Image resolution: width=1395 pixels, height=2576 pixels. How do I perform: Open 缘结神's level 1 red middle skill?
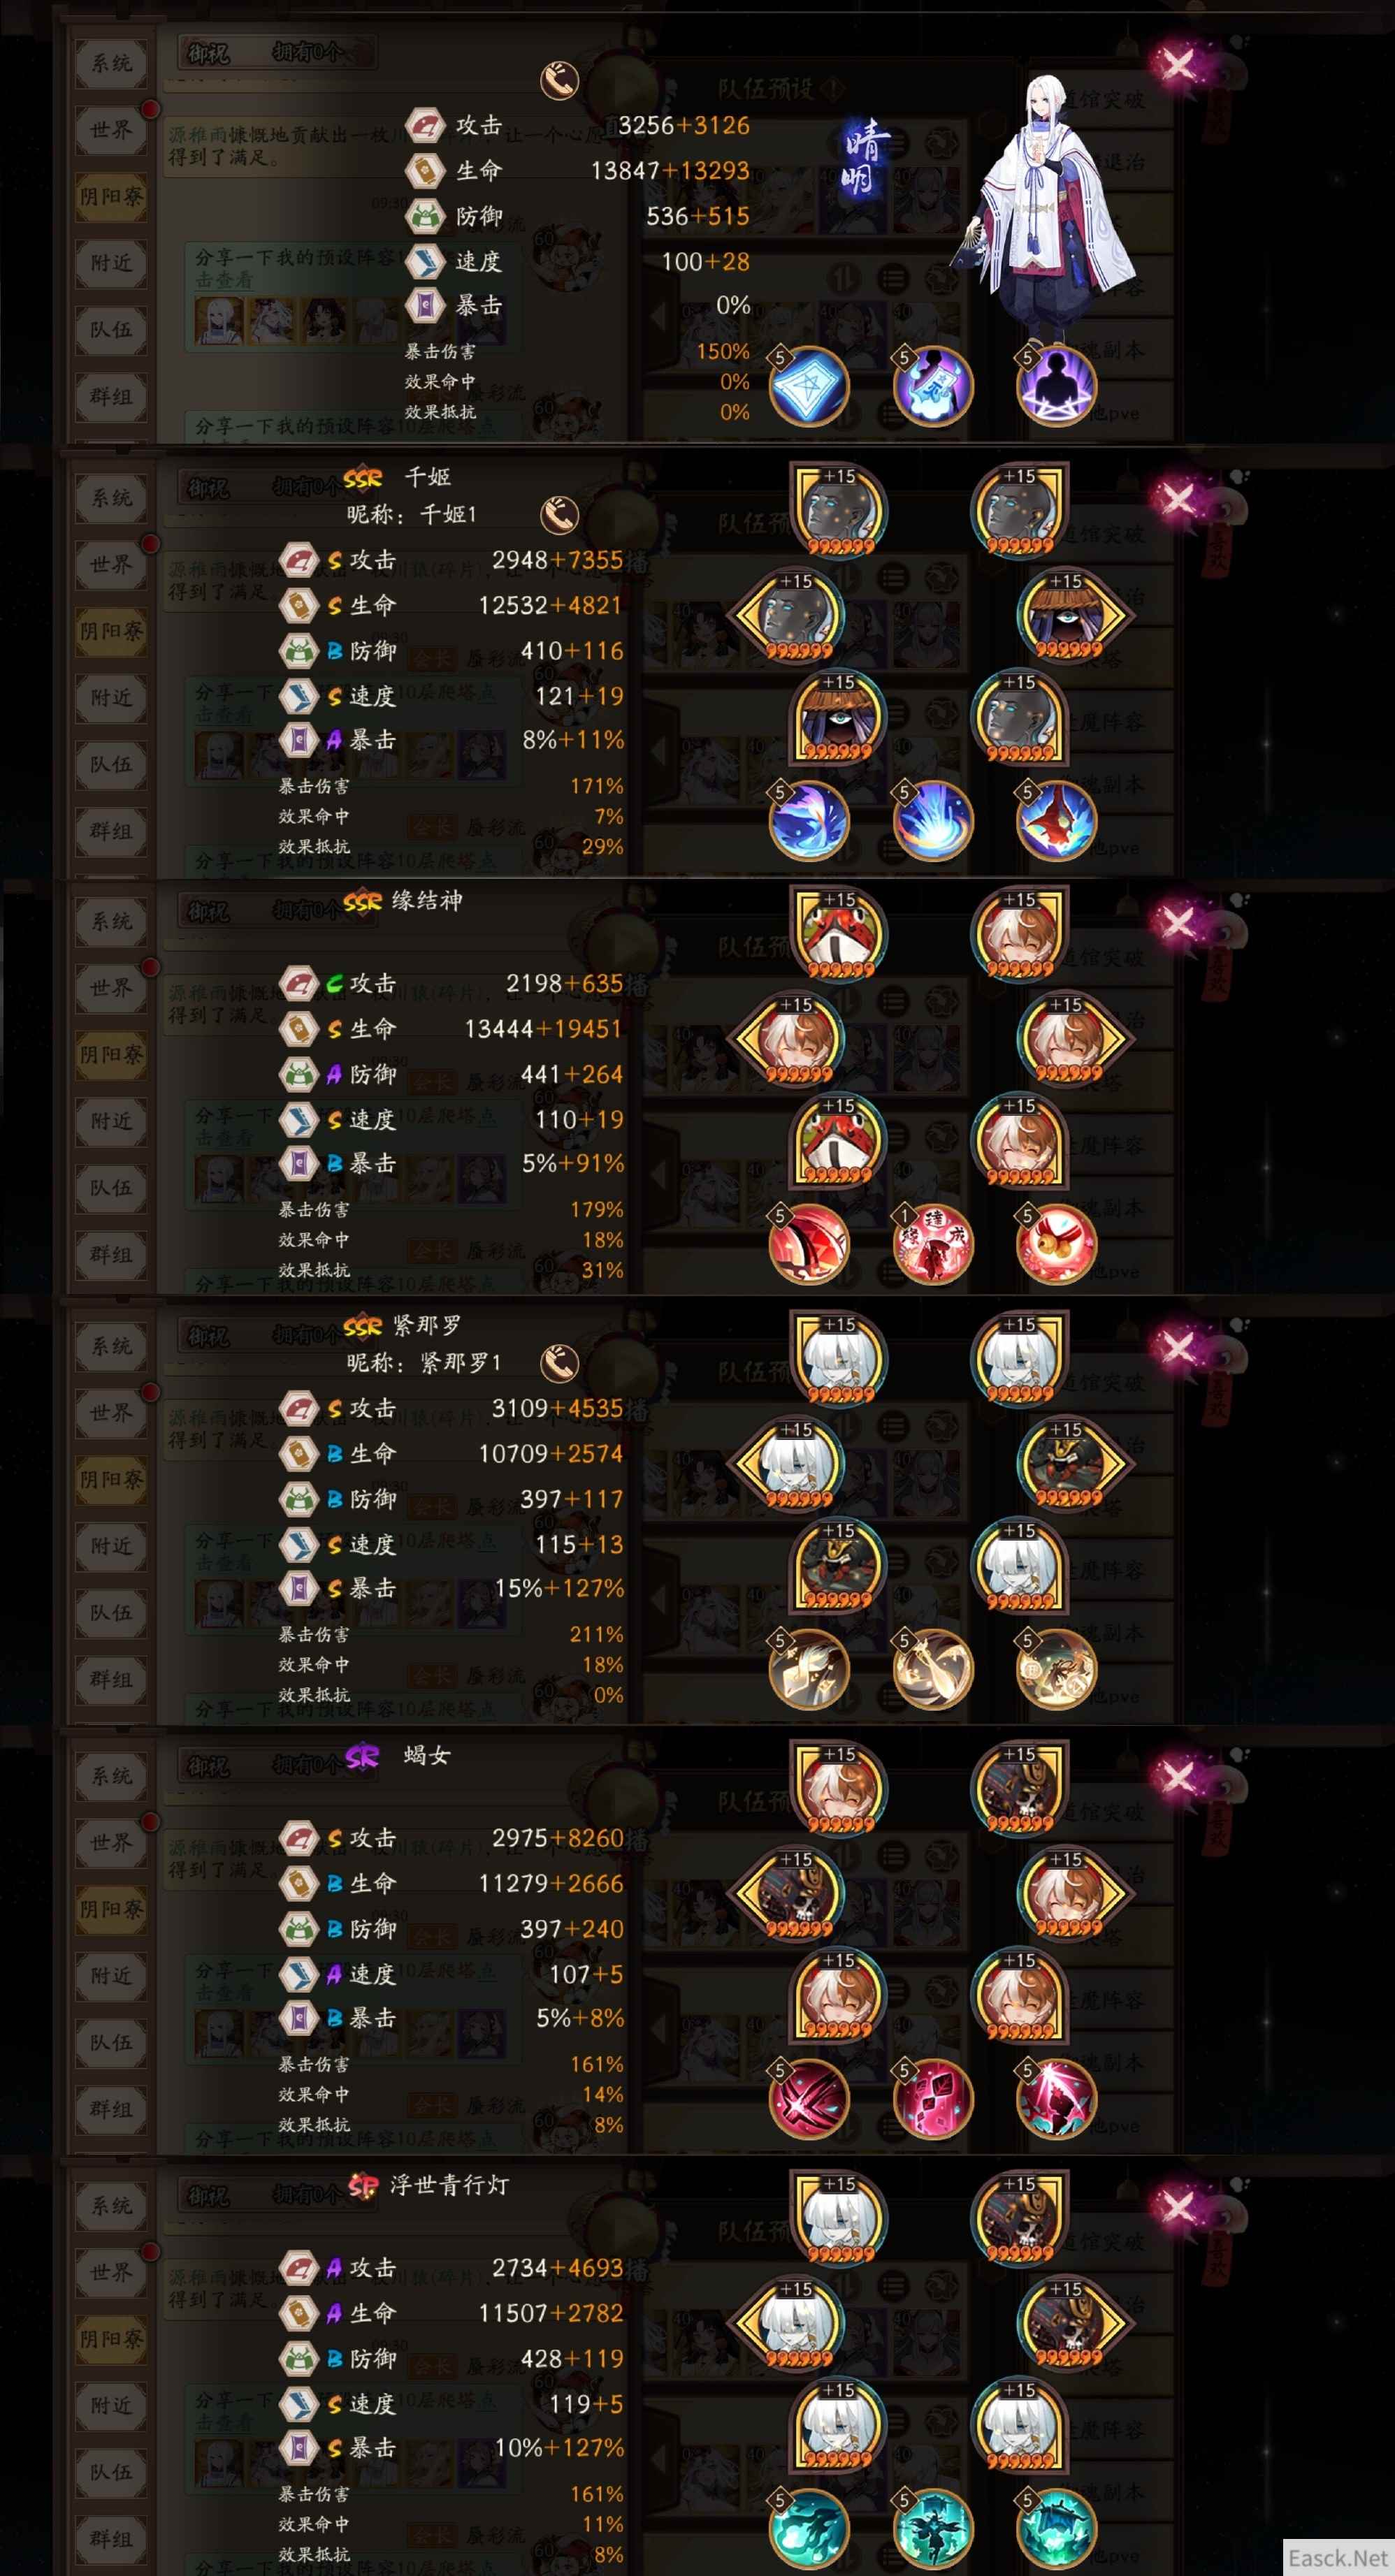click(x=932, y=1243)
